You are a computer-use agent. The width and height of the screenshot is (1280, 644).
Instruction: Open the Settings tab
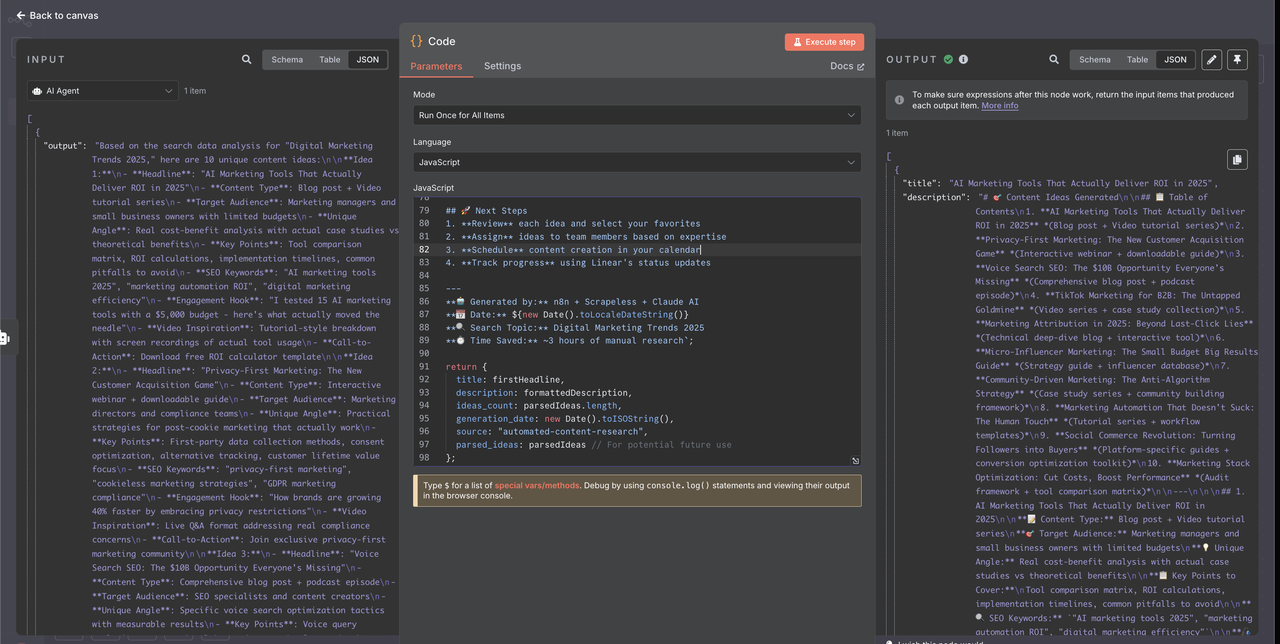coord(502,66)
